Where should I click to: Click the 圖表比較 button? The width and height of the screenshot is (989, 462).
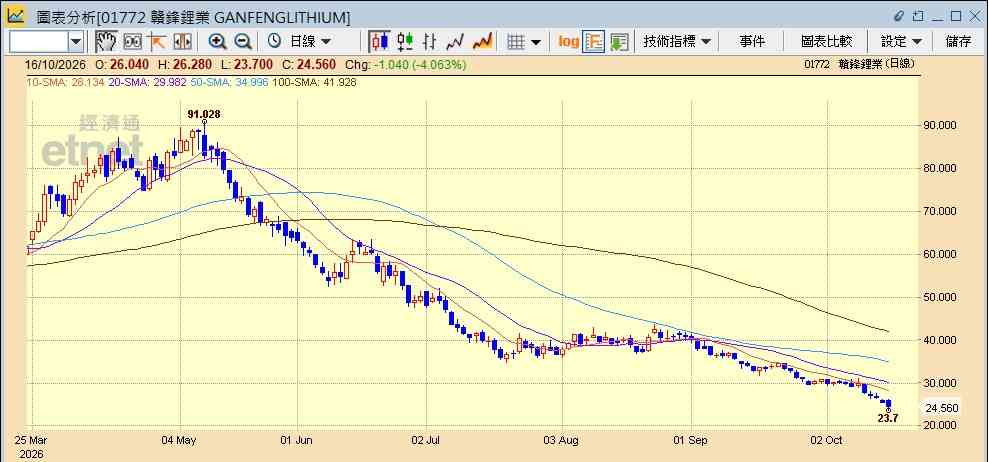[826, 42]
